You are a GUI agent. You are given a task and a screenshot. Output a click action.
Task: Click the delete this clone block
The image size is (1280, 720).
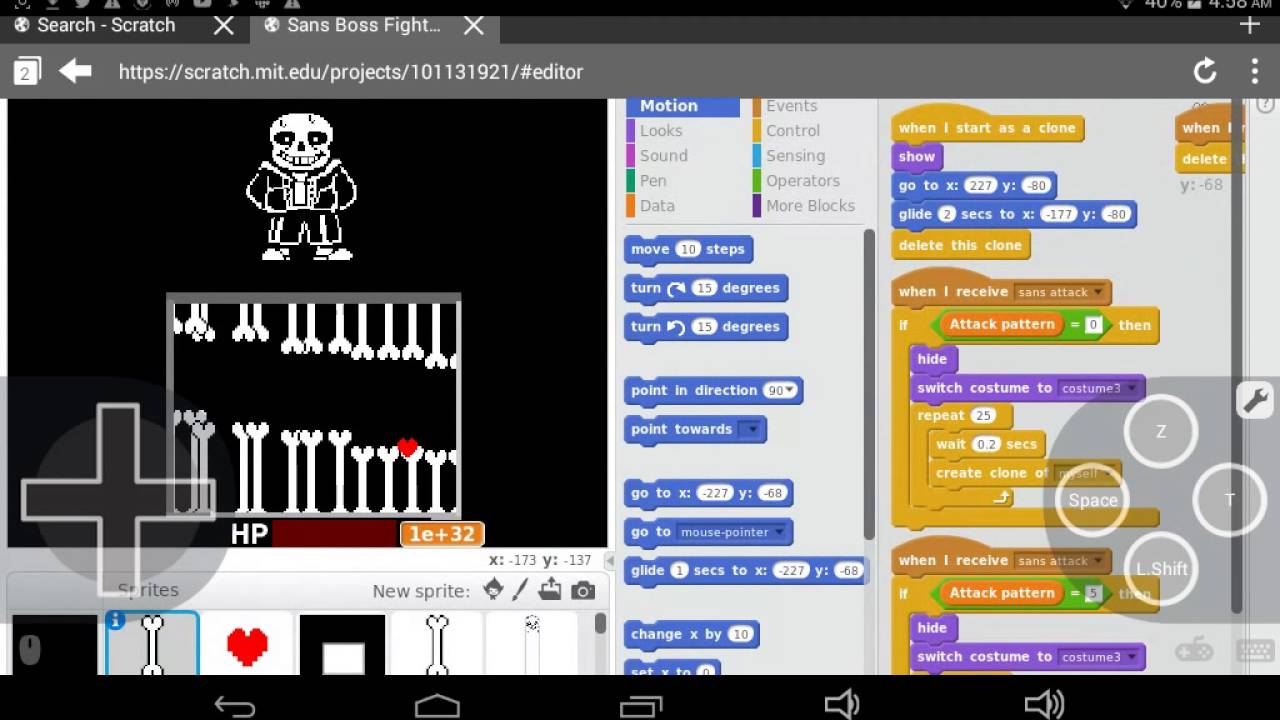[960, 245]
